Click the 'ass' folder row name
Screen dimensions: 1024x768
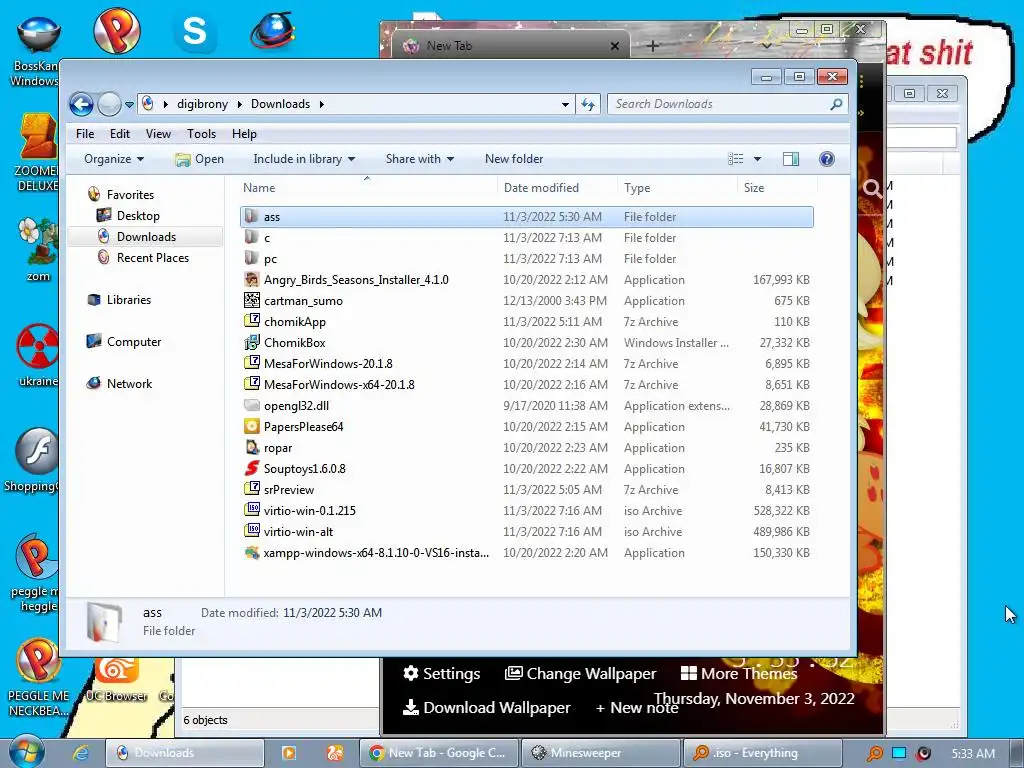pyautogui.click(x=272, y=217)
